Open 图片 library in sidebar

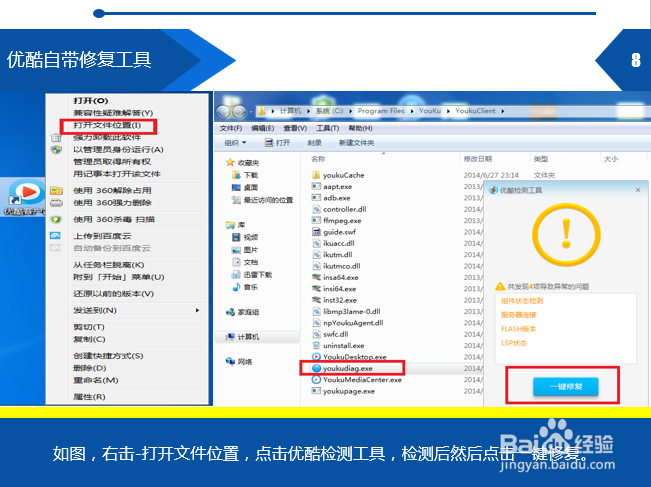[x=251, y=250]
